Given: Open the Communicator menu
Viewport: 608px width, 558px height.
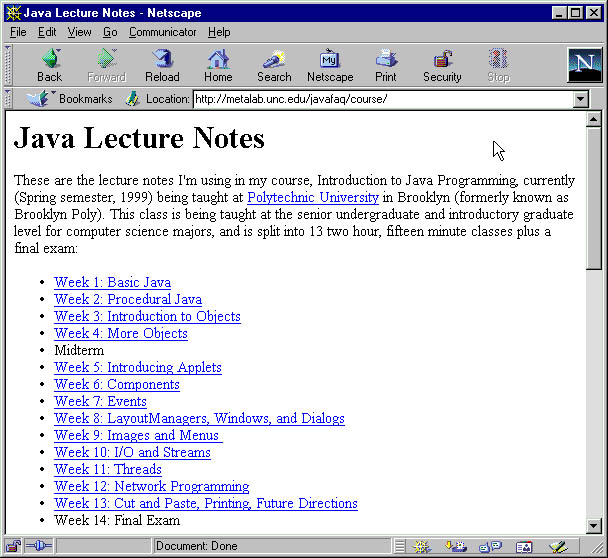Looking at the screenshot, I should click(x=163, y=32).
